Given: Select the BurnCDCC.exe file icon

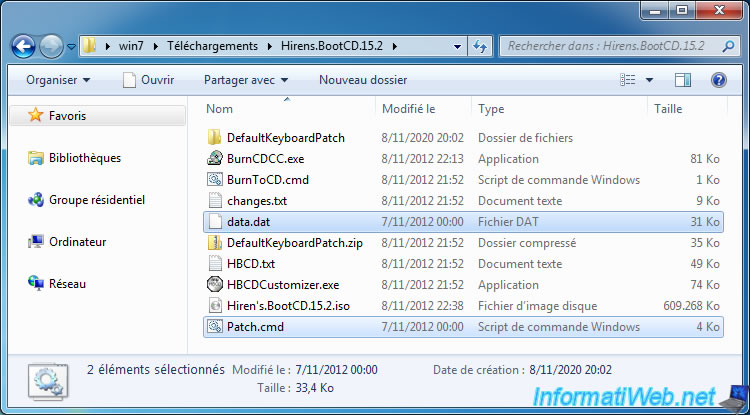Looking at the screenshot, I should pyautogui.click(x=214, y=158).
